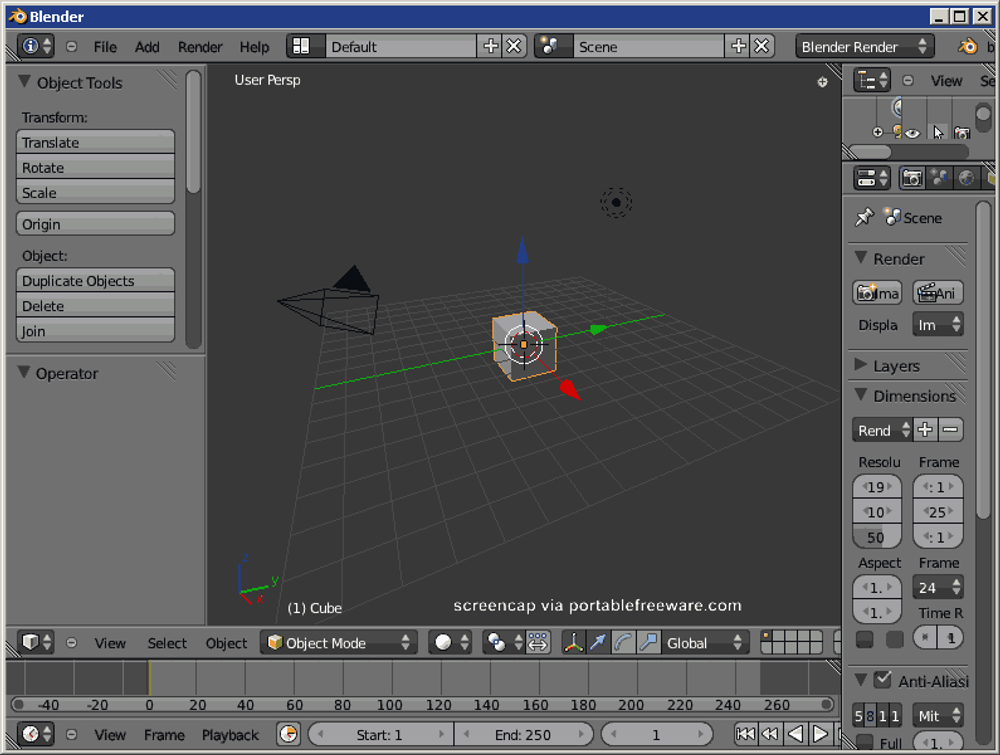Open the Add menu in top header
This screenshot has height=755, width=1000.
(147, 47)
